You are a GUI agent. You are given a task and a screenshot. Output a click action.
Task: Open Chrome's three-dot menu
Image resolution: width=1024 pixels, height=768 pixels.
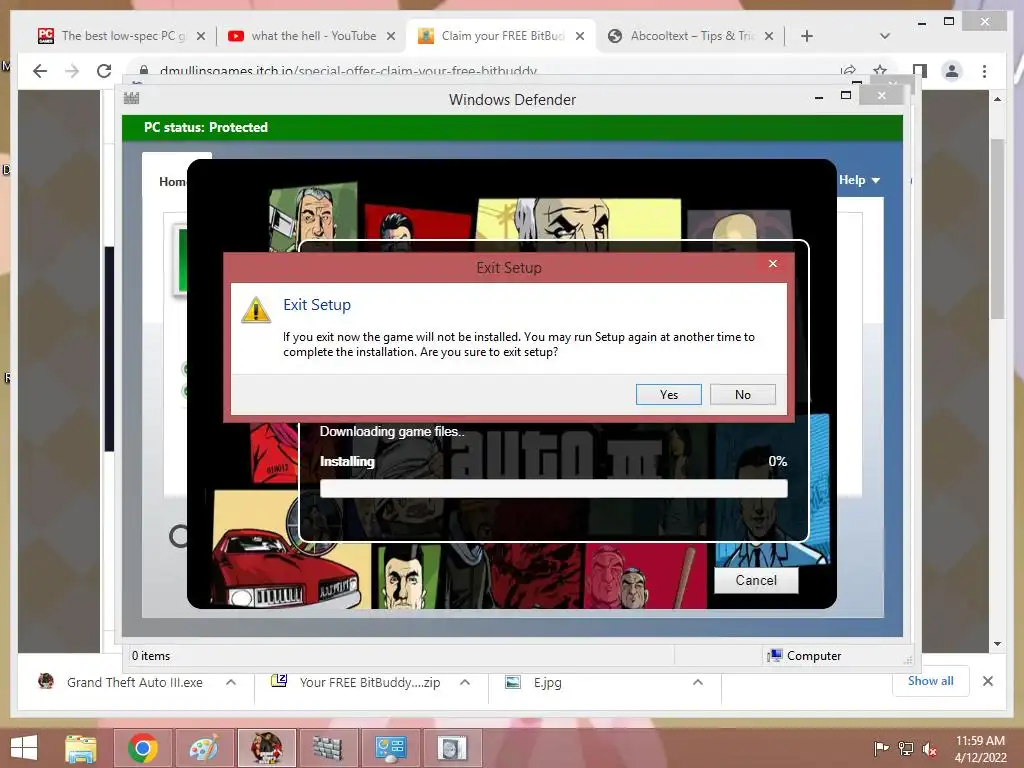point(984,71)
